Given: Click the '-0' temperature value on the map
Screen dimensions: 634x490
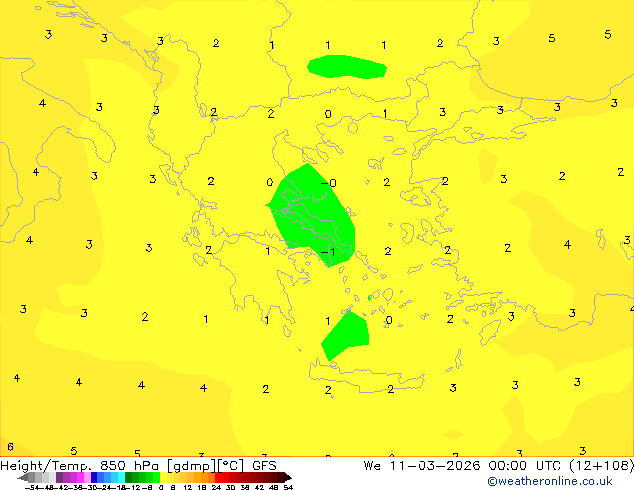Looking at the screenshot, I should [x=328, y=183].
